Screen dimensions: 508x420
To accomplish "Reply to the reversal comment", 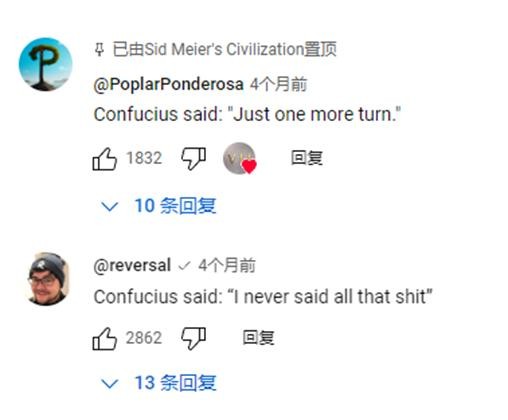I will click(x=259, y=337).
